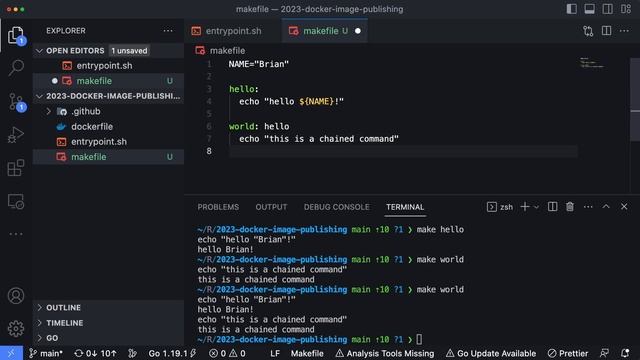The width and height of the screenshot is (640, 360).
Task: Open Explorer views and more actions
Action: click(168, 31)
